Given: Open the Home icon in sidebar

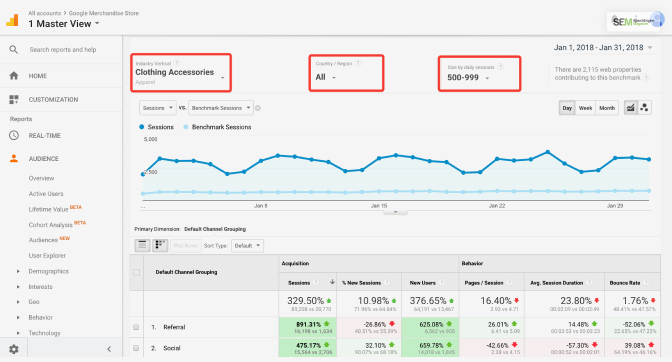Looking at the screenshot, I should coord(14,76).
